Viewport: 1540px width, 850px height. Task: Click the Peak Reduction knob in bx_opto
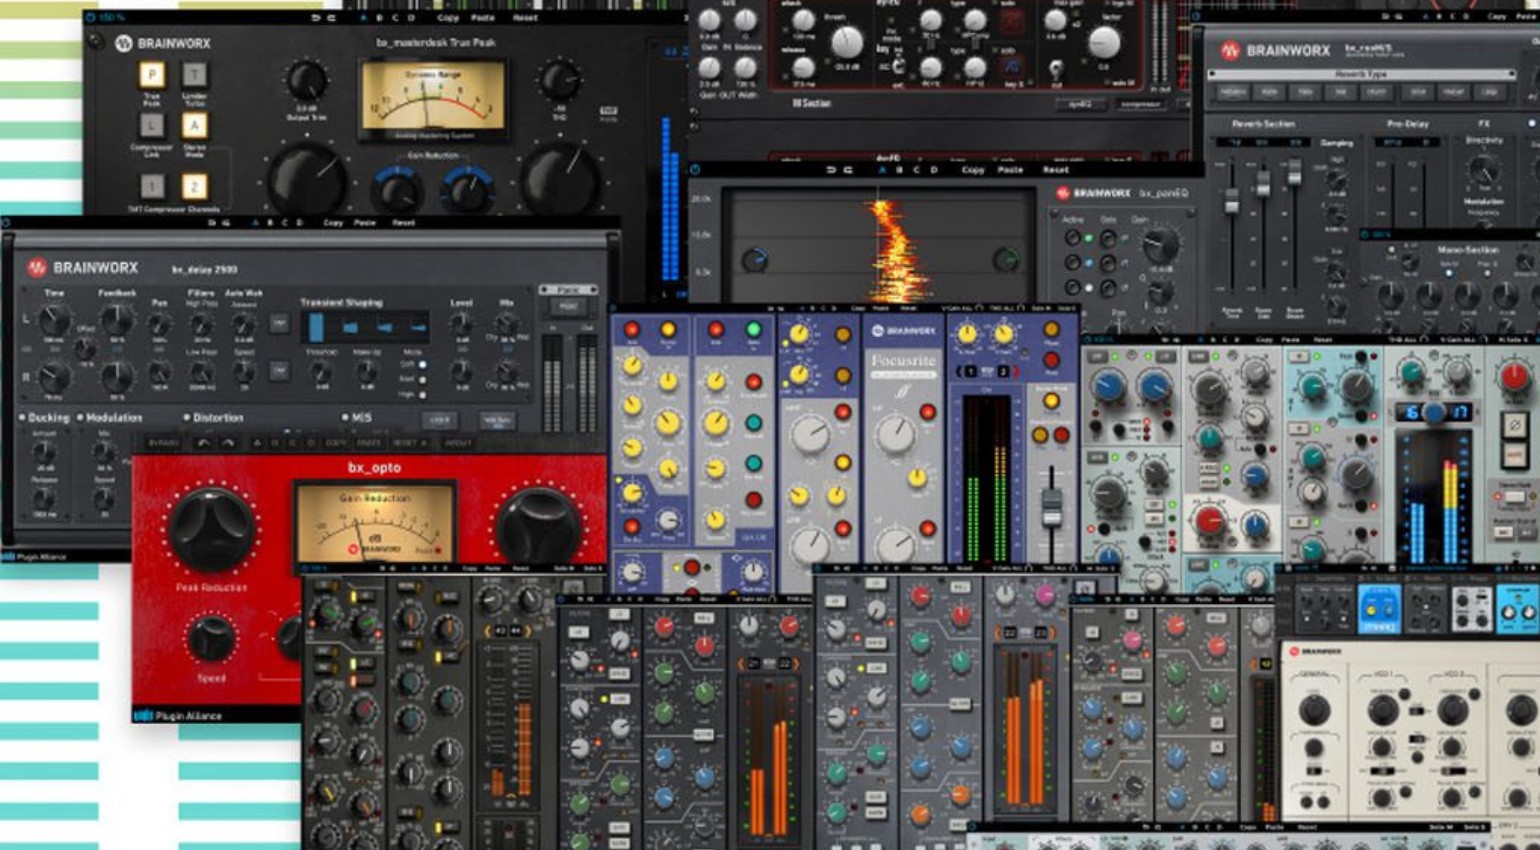(x=211, y=530)
